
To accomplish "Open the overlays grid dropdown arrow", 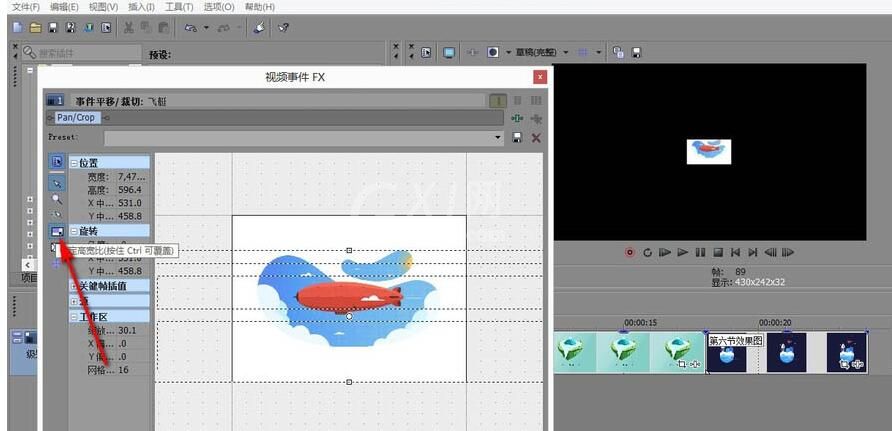I will coord(598,52).
